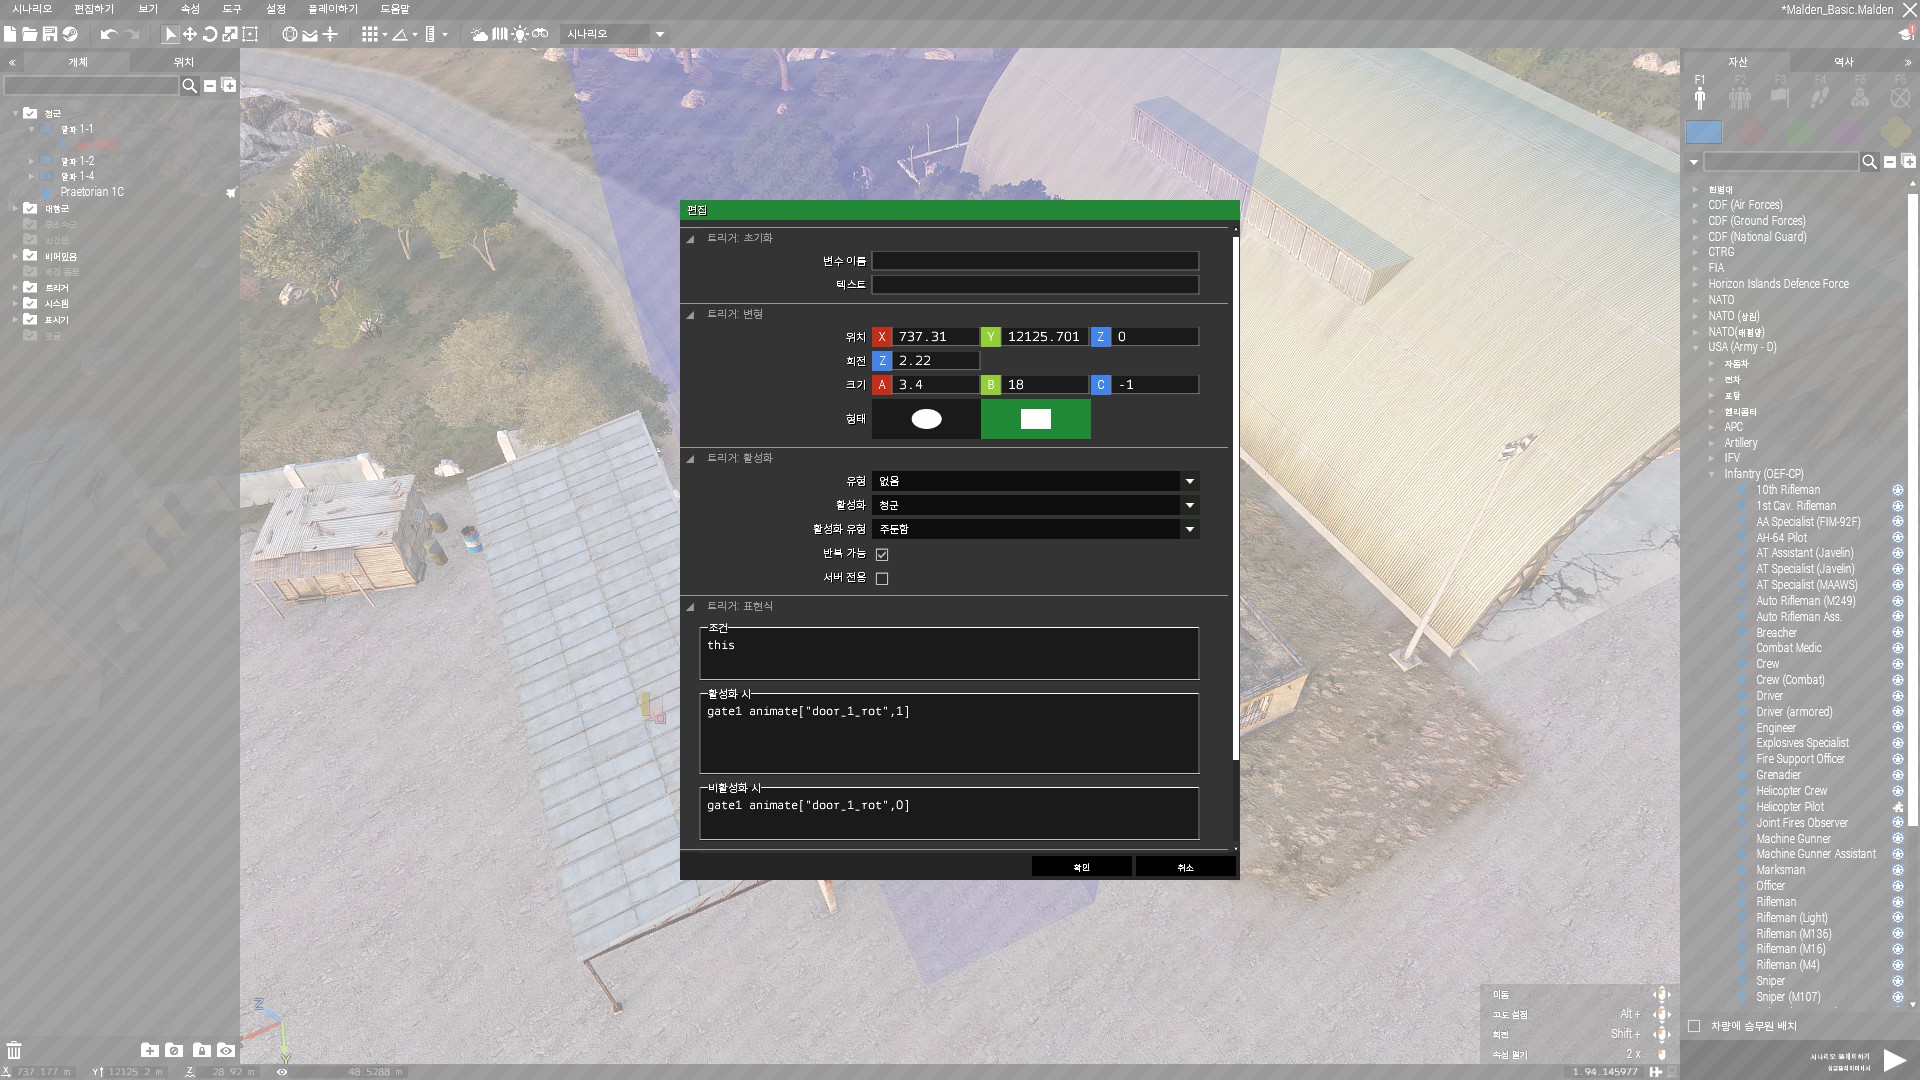This screenshot has height=1080, width=1920.
Task: Enable the 서버 전용 checkbox
Action: [882, 578]
